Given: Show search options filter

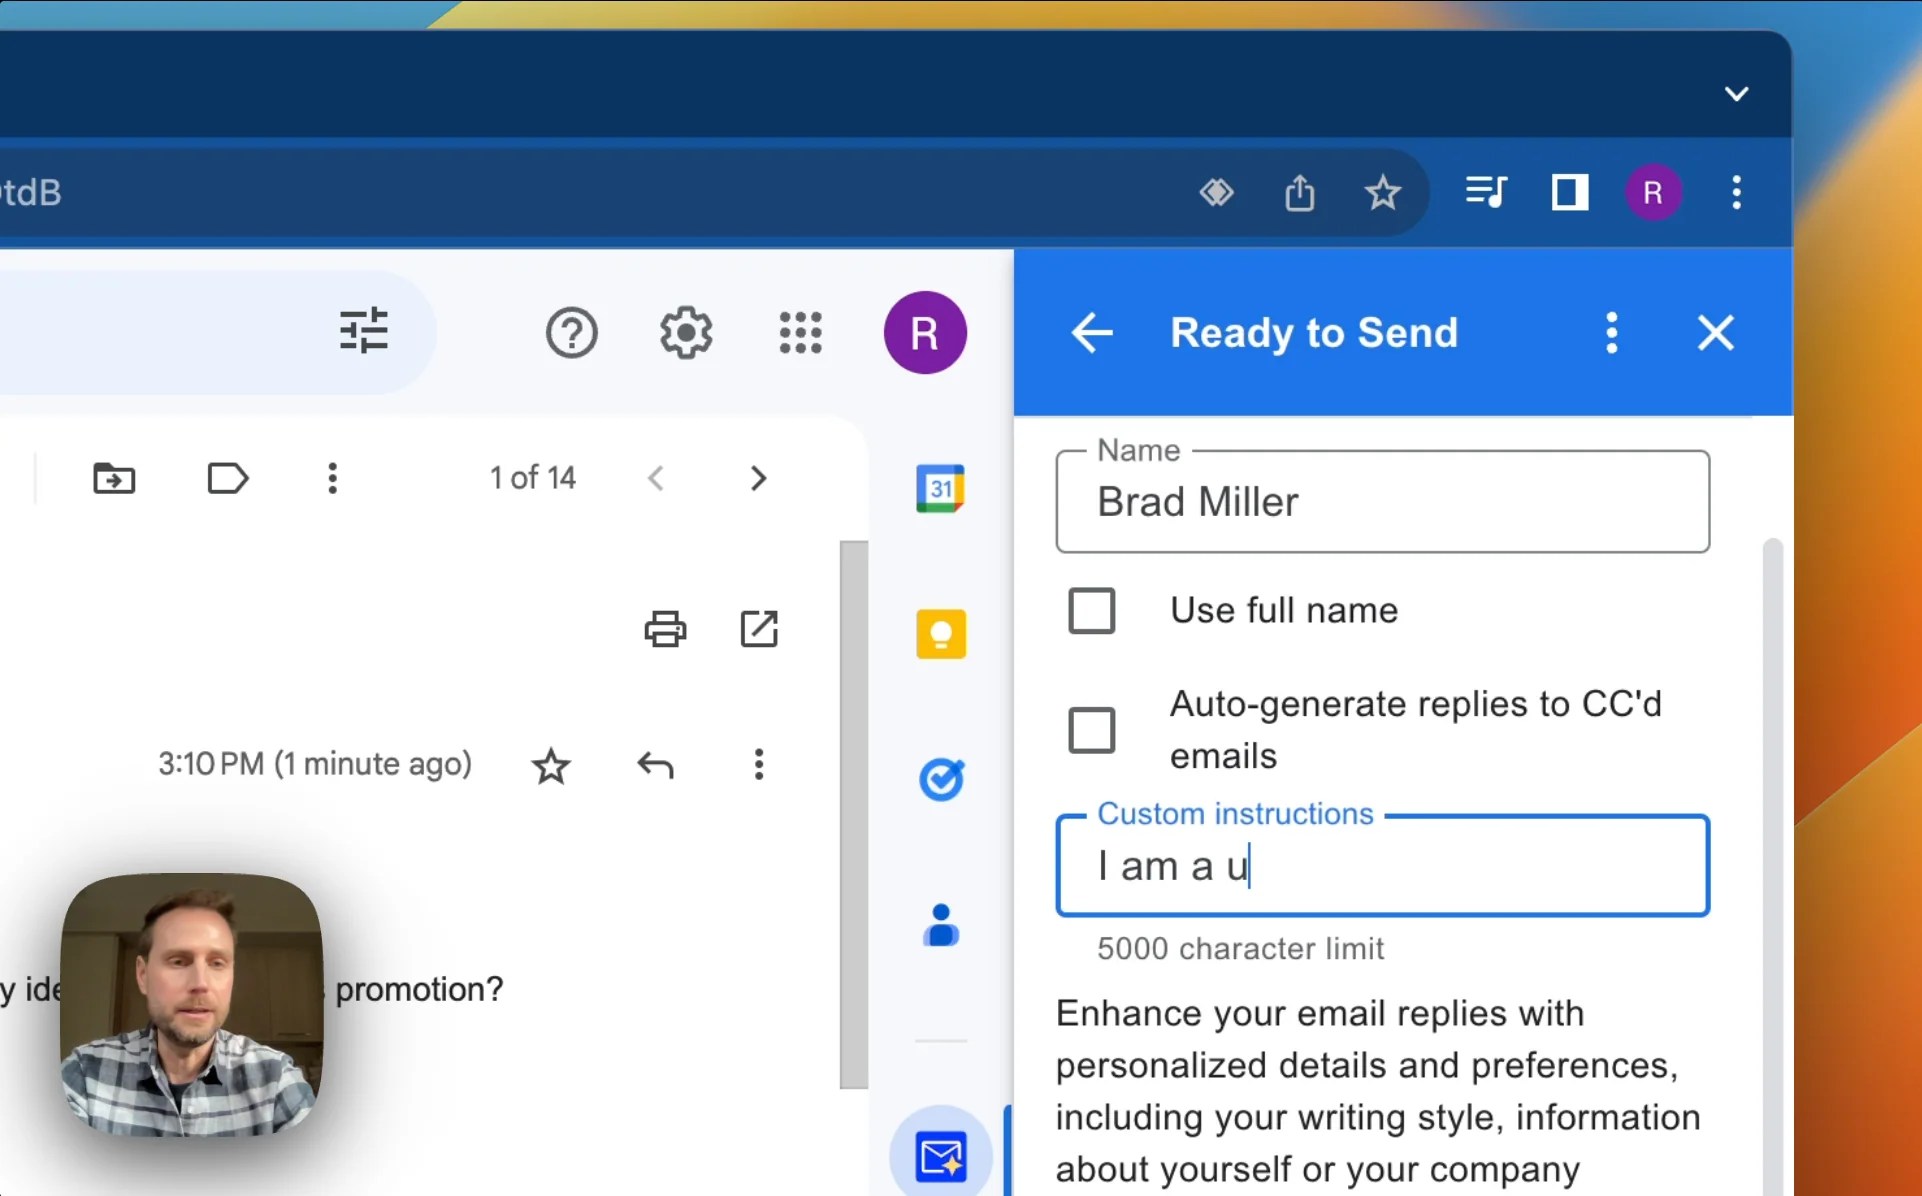Looking at the screenshot, I should pyautogui.click(x=363, y=330).
